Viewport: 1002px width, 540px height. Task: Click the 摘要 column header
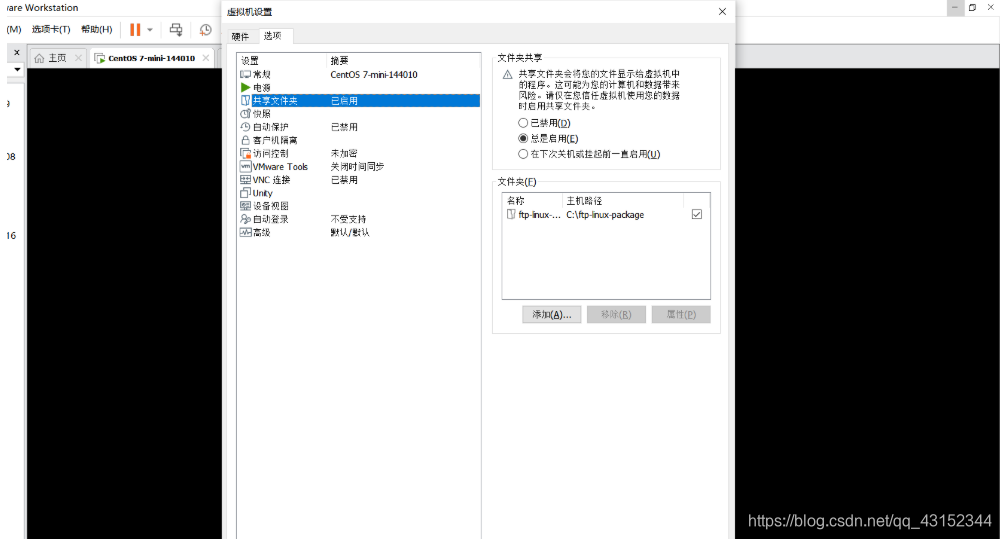[x=403, y=61]
